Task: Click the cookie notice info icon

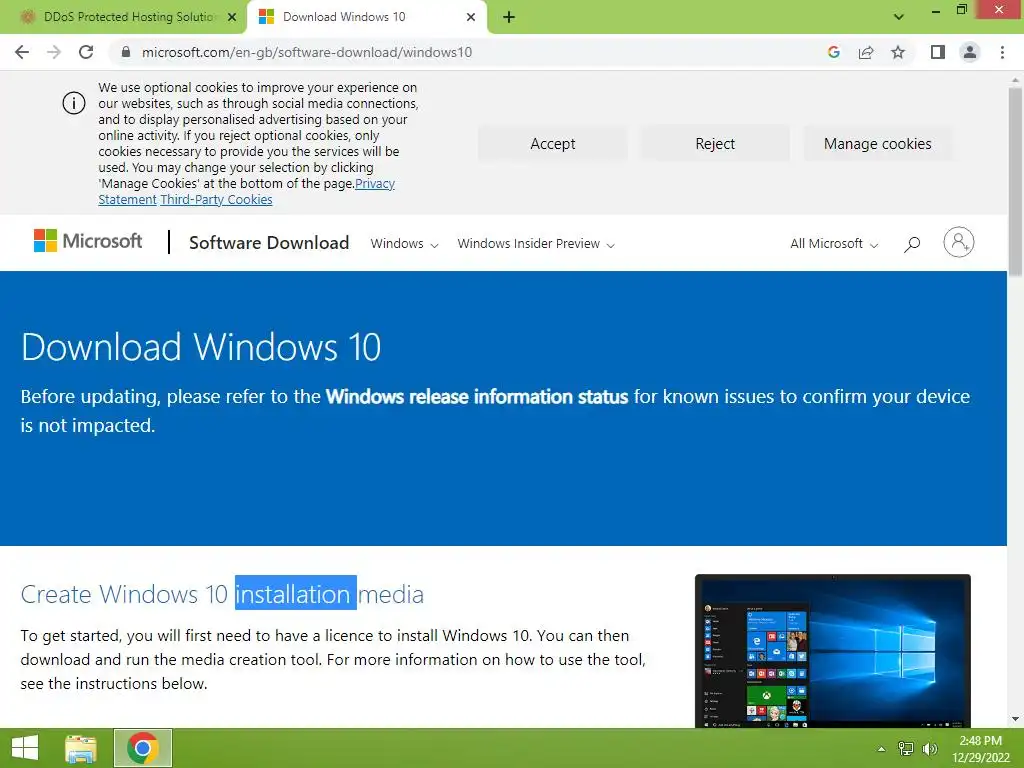Action: pos(74,103)
